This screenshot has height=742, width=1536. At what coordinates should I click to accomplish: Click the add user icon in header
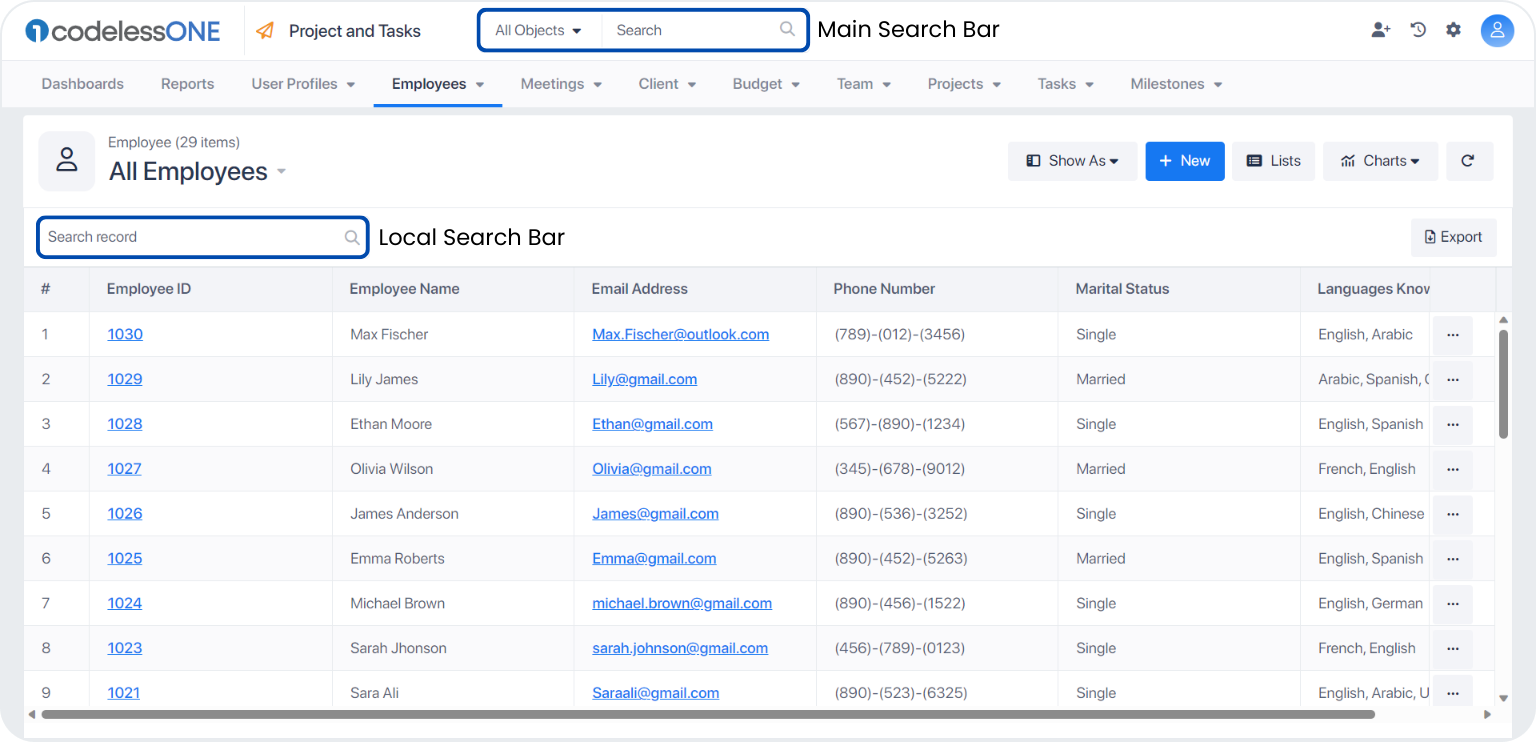click(1381, 30)
